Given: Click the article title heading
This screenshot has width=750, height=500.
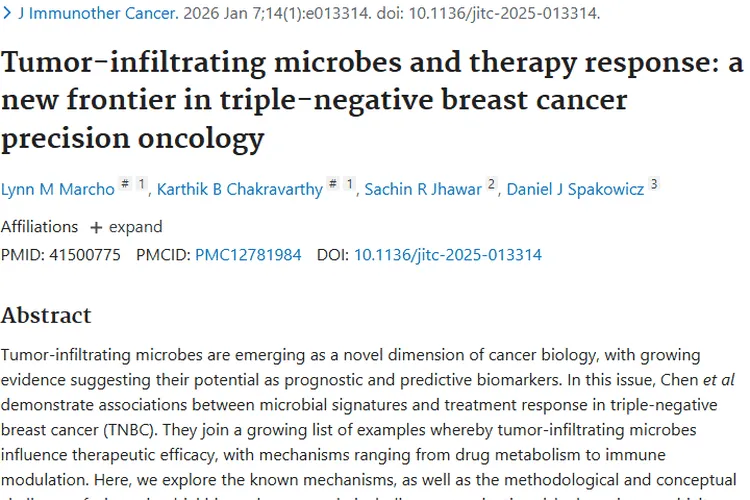Looking at the screenshot, I should click(x=372, y=100).
